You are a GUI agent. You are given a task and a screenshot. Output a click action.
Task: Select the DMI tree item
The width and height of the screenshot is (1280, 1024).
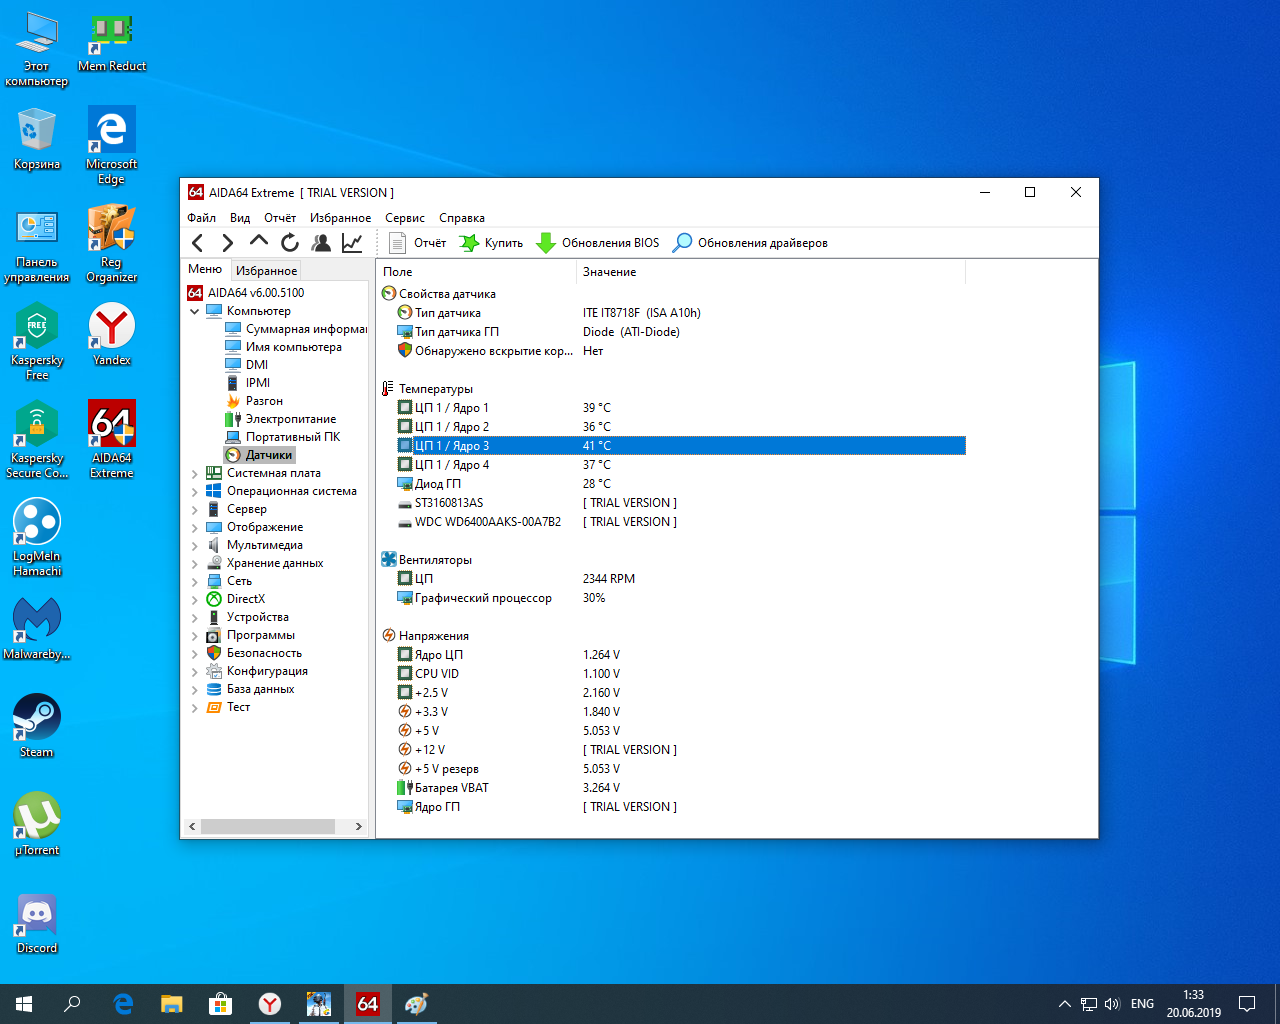click(x=247, y=365)
